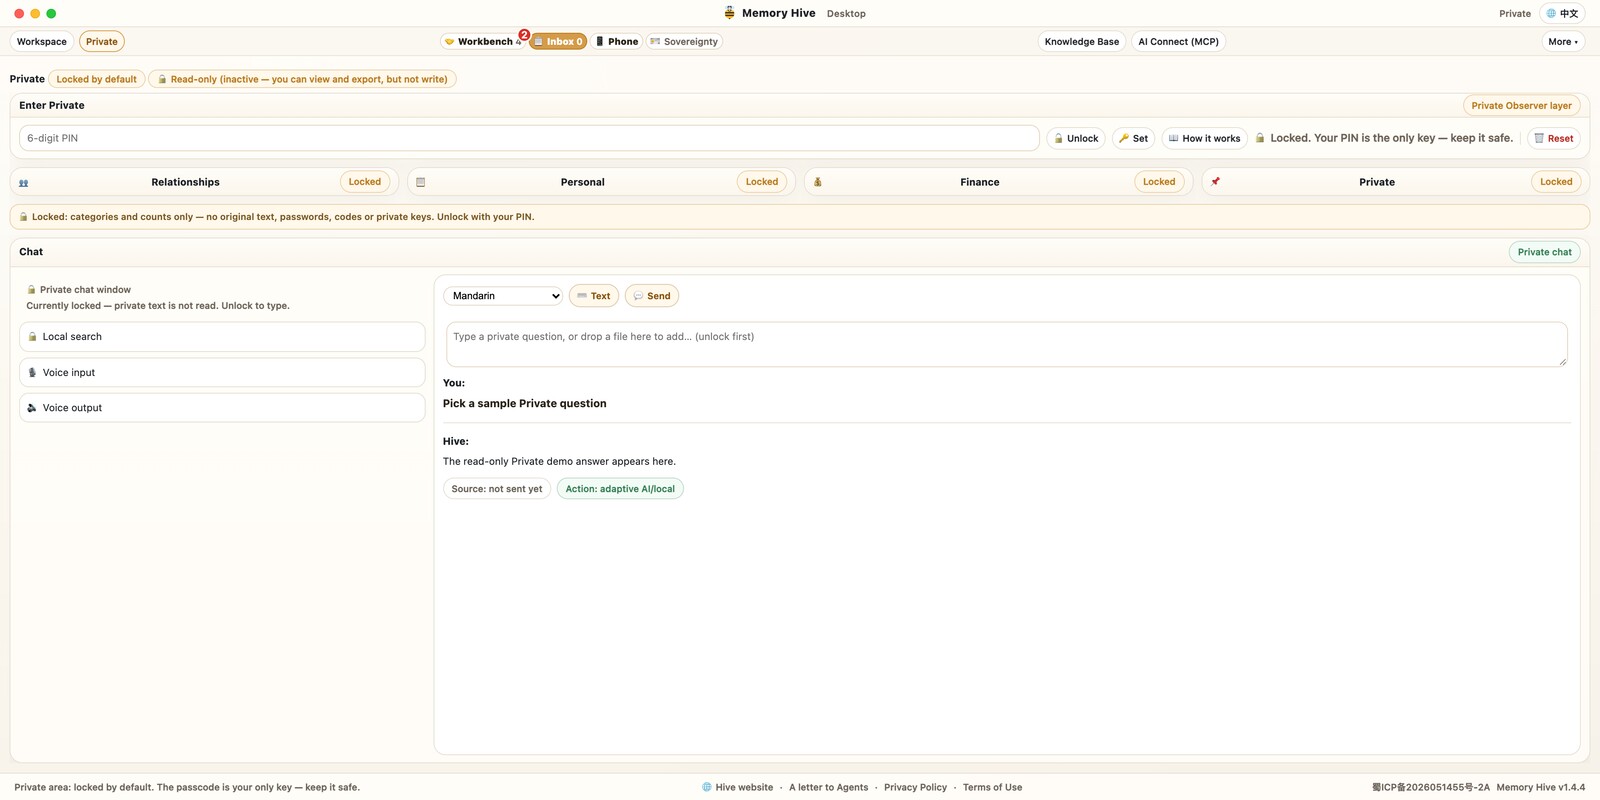Expand the More menu
Image resolution: width=1600 pixels, height=800 pixels.
pos(1562,42)
